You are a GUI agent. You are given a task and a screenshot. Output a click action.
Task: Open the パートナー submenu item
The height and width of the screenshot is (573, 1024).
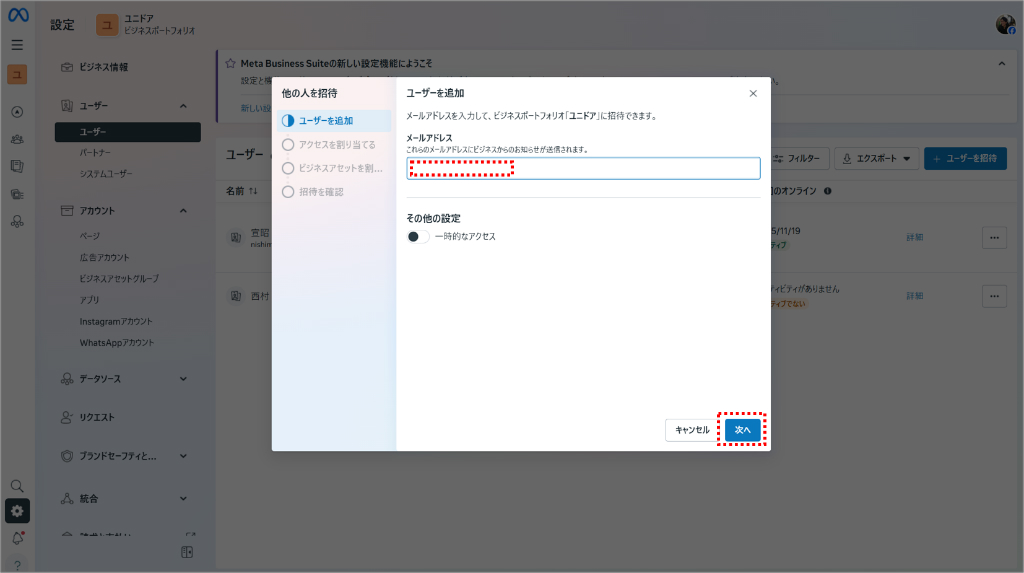pos(95,153)
